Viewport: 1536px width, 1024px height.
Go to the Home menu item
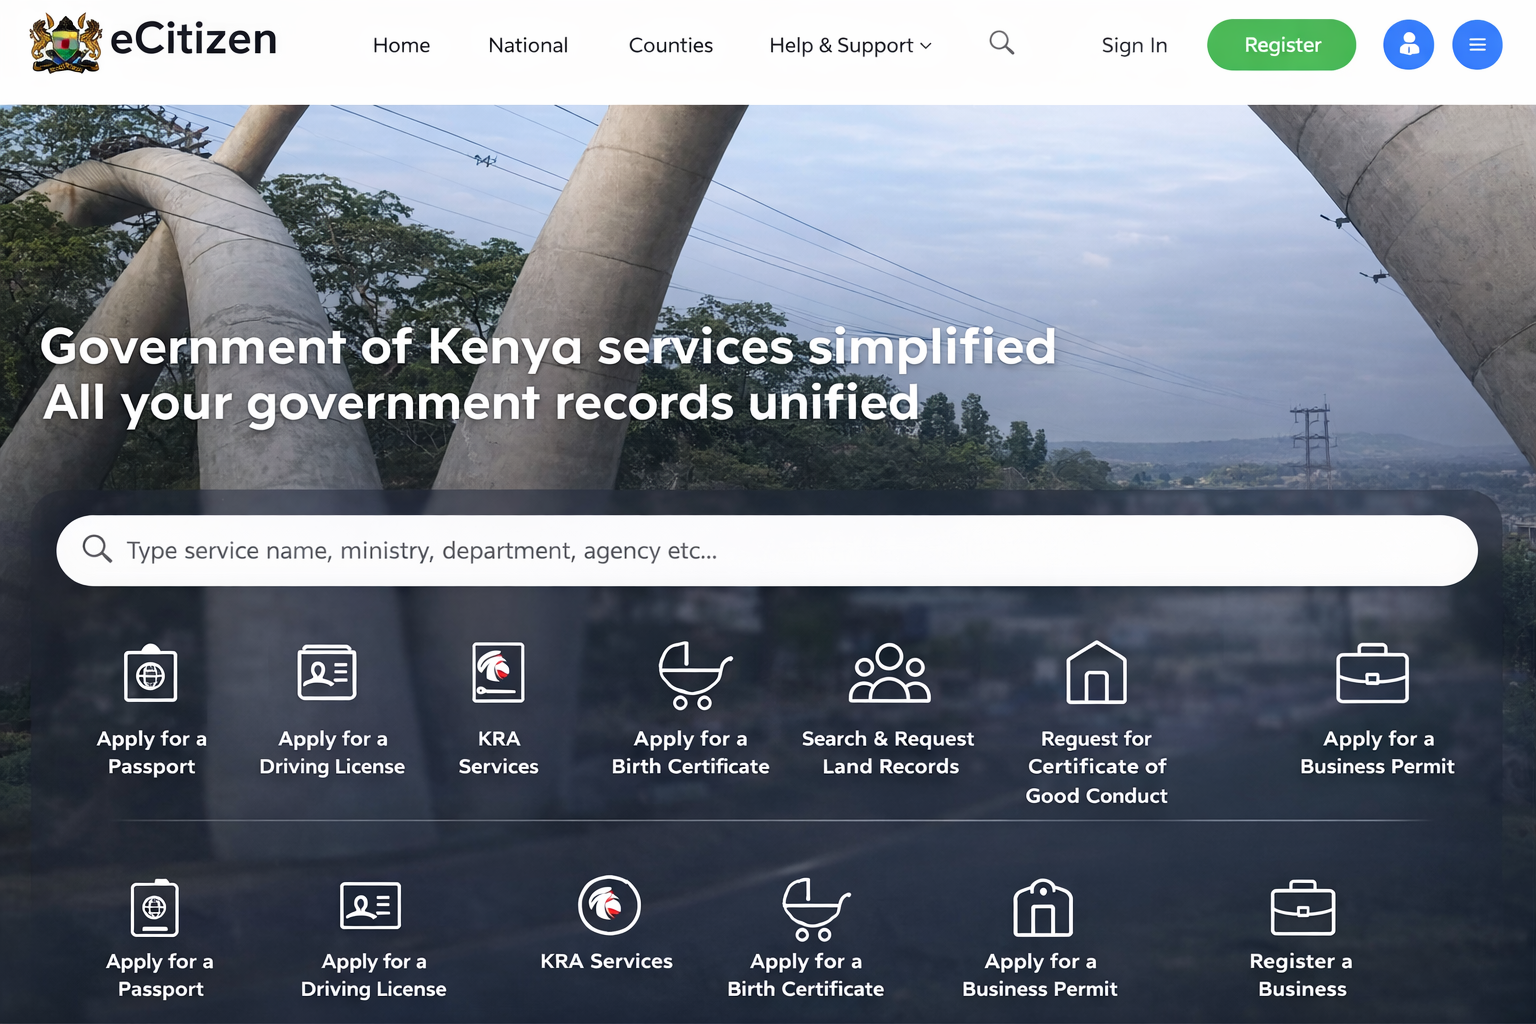401,45
